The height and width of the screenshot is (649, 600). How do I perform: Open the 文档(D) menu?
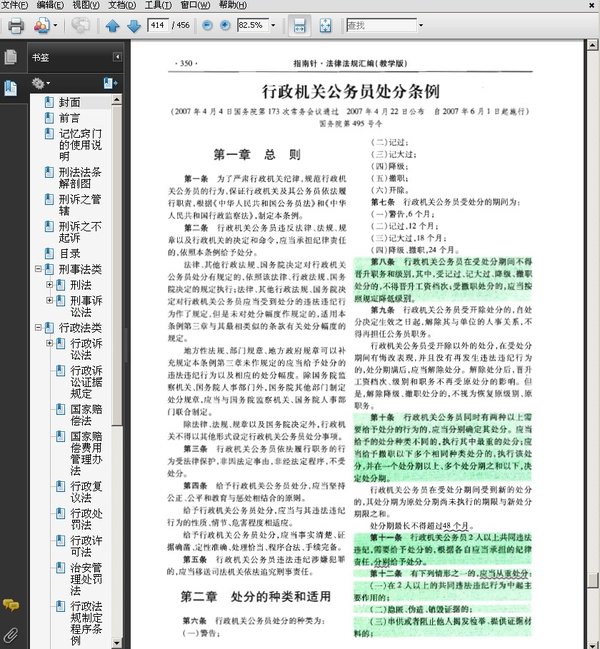point(122,5)
